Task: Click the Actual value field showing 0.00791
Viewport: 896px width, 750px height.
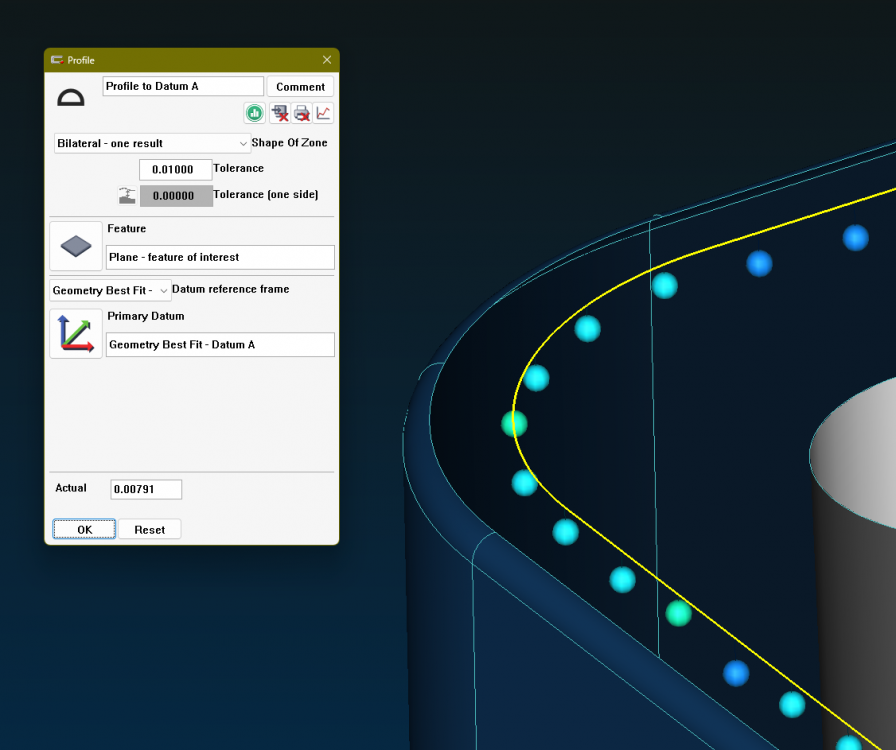Action: click(x=146, y=489)
